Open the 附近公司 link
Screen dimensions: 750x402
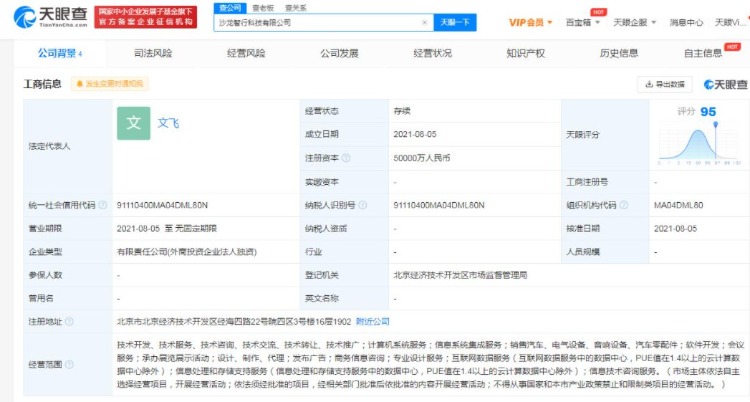tap(373, 322)
